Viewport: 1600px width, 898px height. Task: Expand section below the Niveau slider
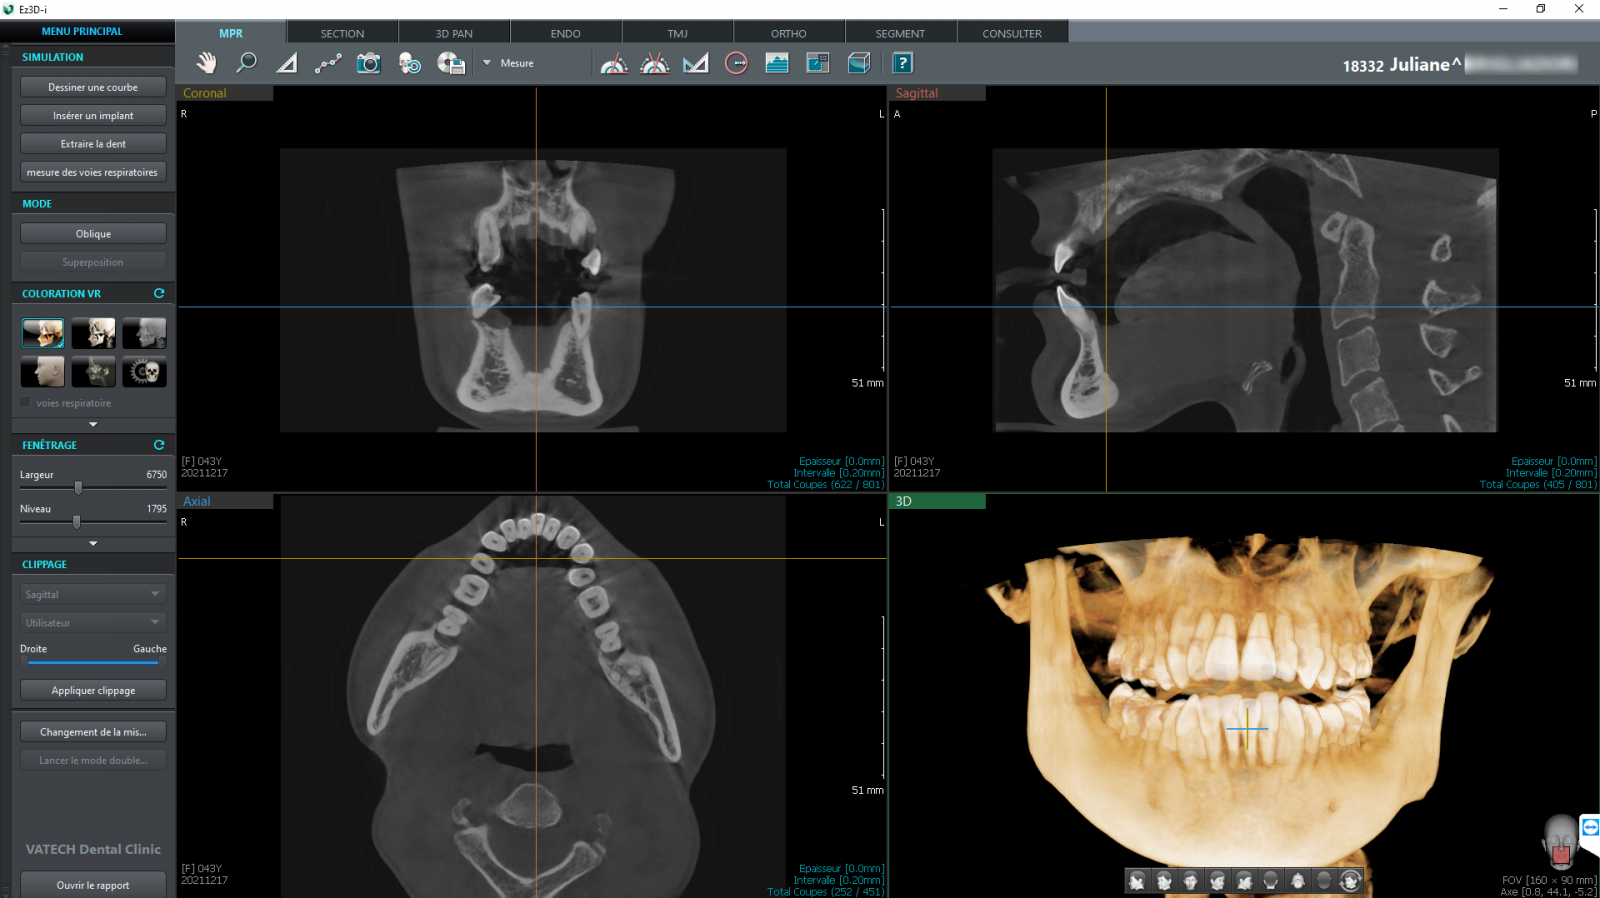click(x=93, y=543)
